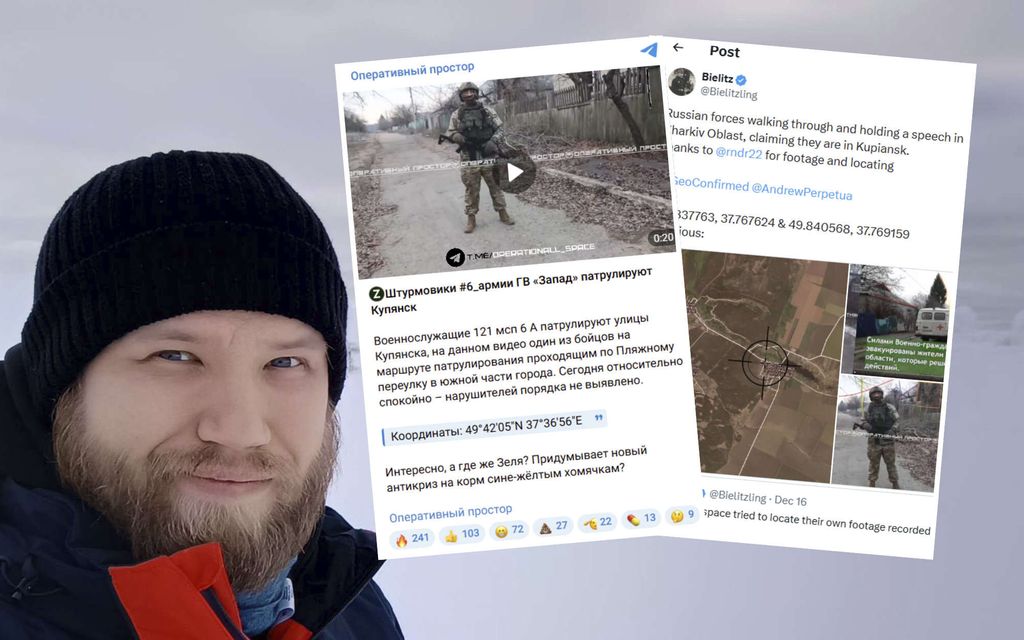Open the satellite map image with crosshair

tap(762, 366)
